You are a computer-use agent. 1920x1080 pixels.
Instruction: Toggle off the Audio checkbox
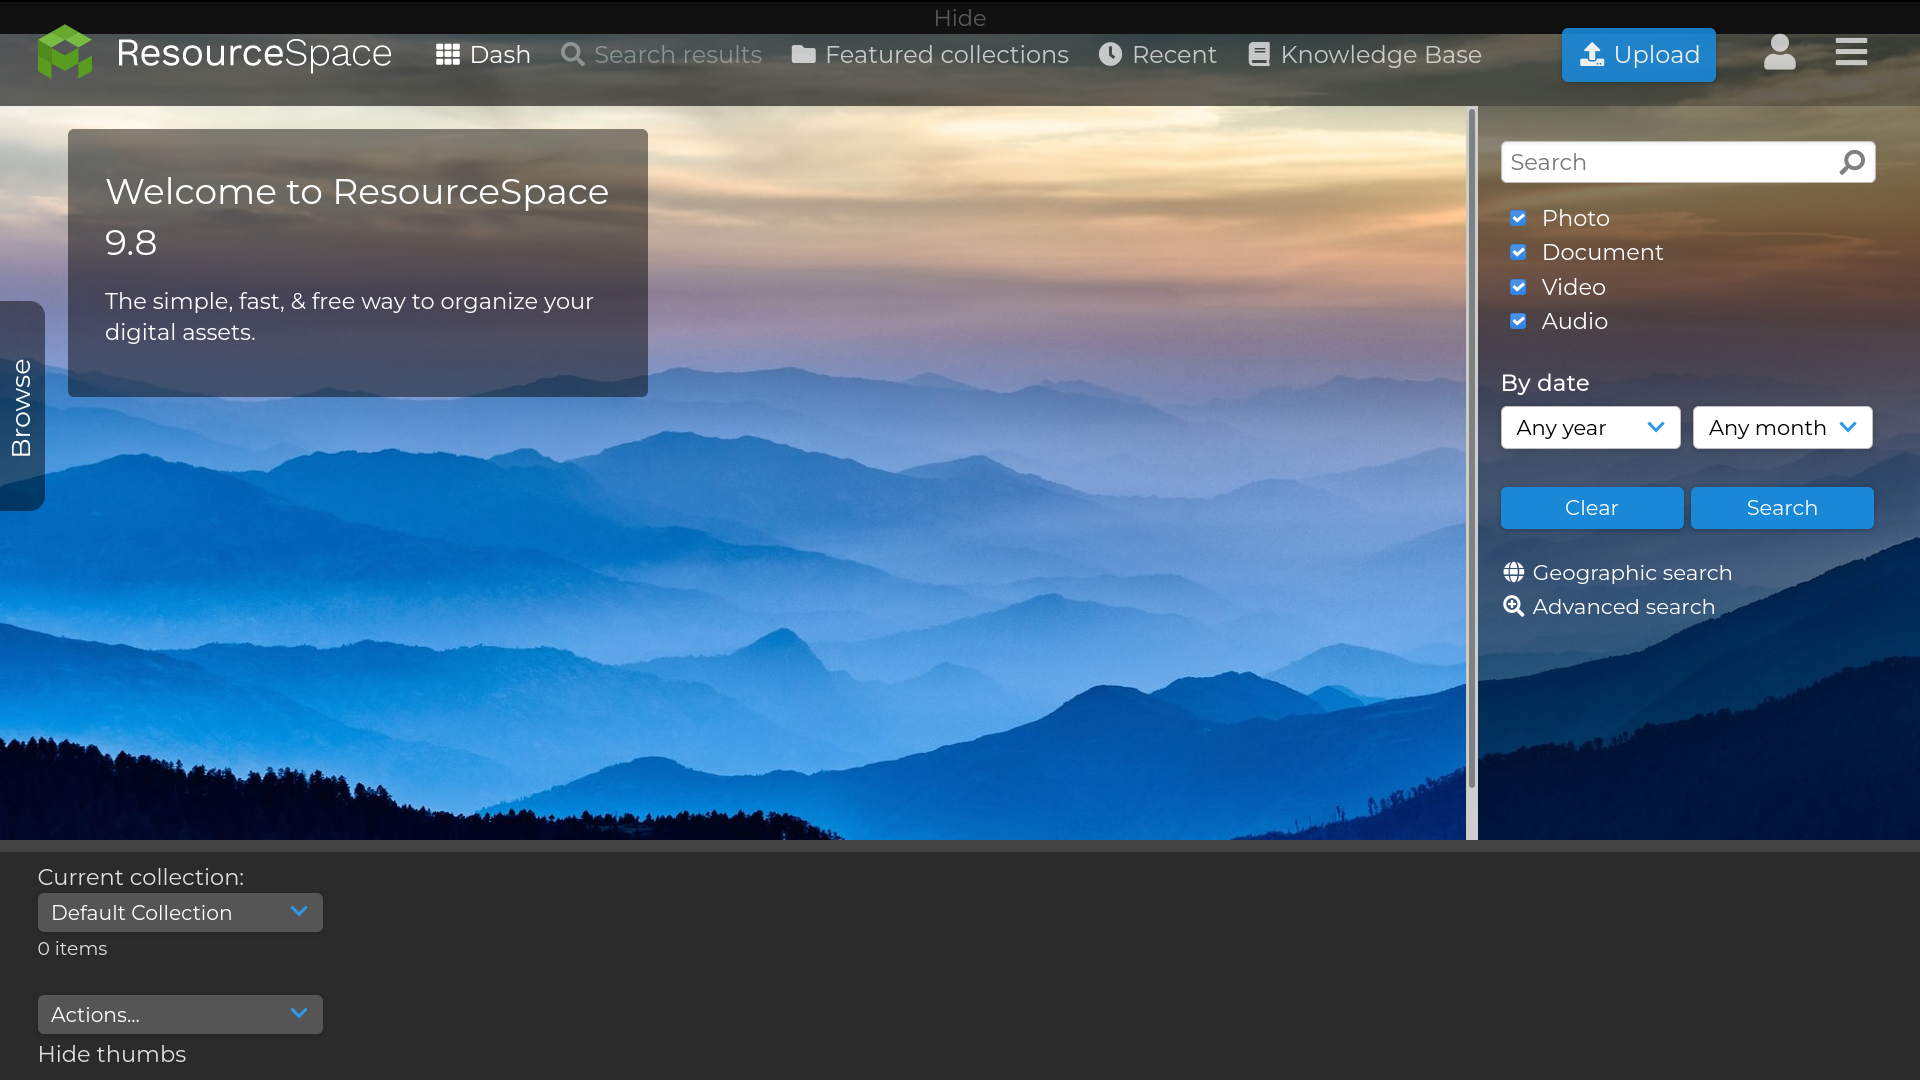point(1519,321)
